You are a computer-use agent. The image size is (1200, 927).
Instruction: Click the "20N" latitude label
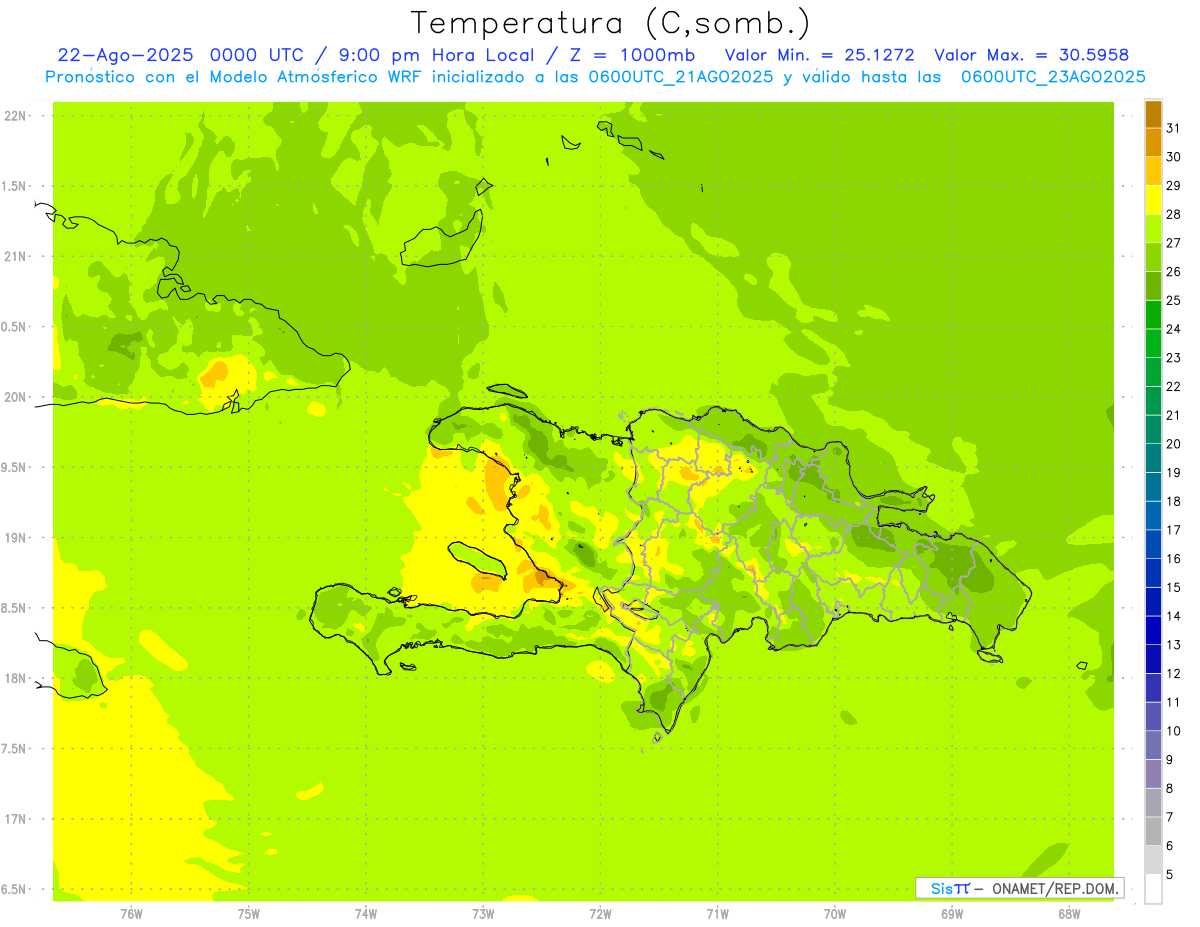(x=15, y=398)
